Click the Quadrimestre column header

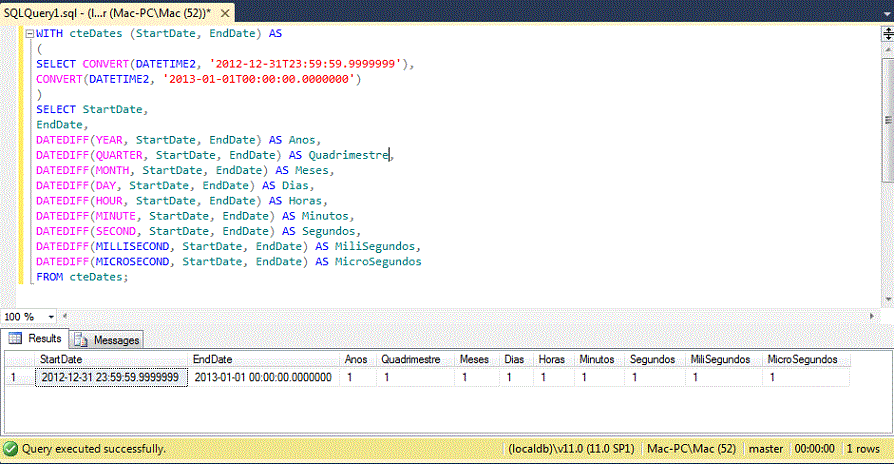pos(416,360)
